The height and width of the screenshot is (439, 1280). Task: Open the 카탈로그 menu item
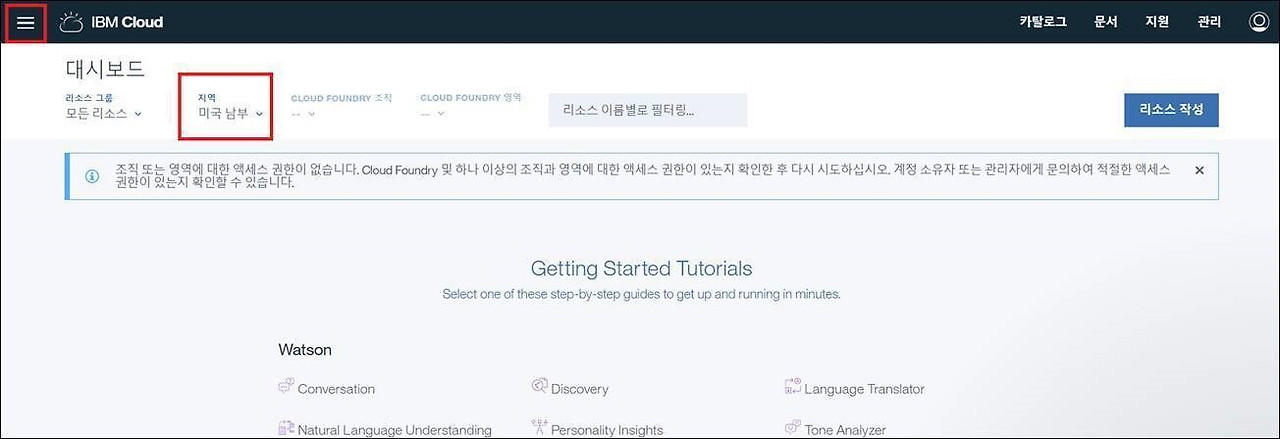tap(1043, 22)
